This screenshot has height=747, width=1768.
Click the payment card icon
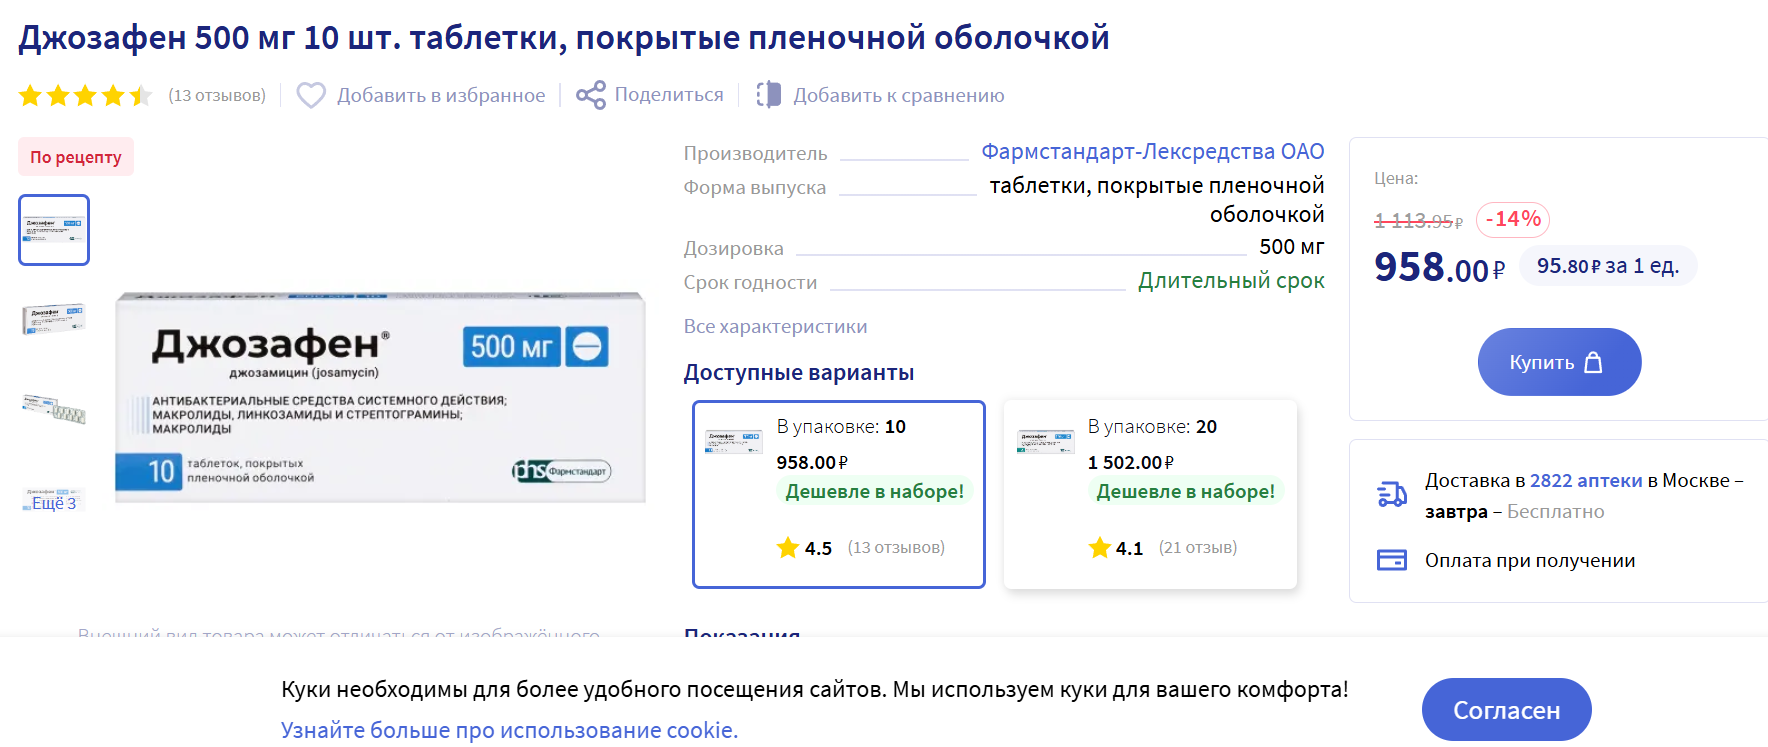[x=1392, y=560]
